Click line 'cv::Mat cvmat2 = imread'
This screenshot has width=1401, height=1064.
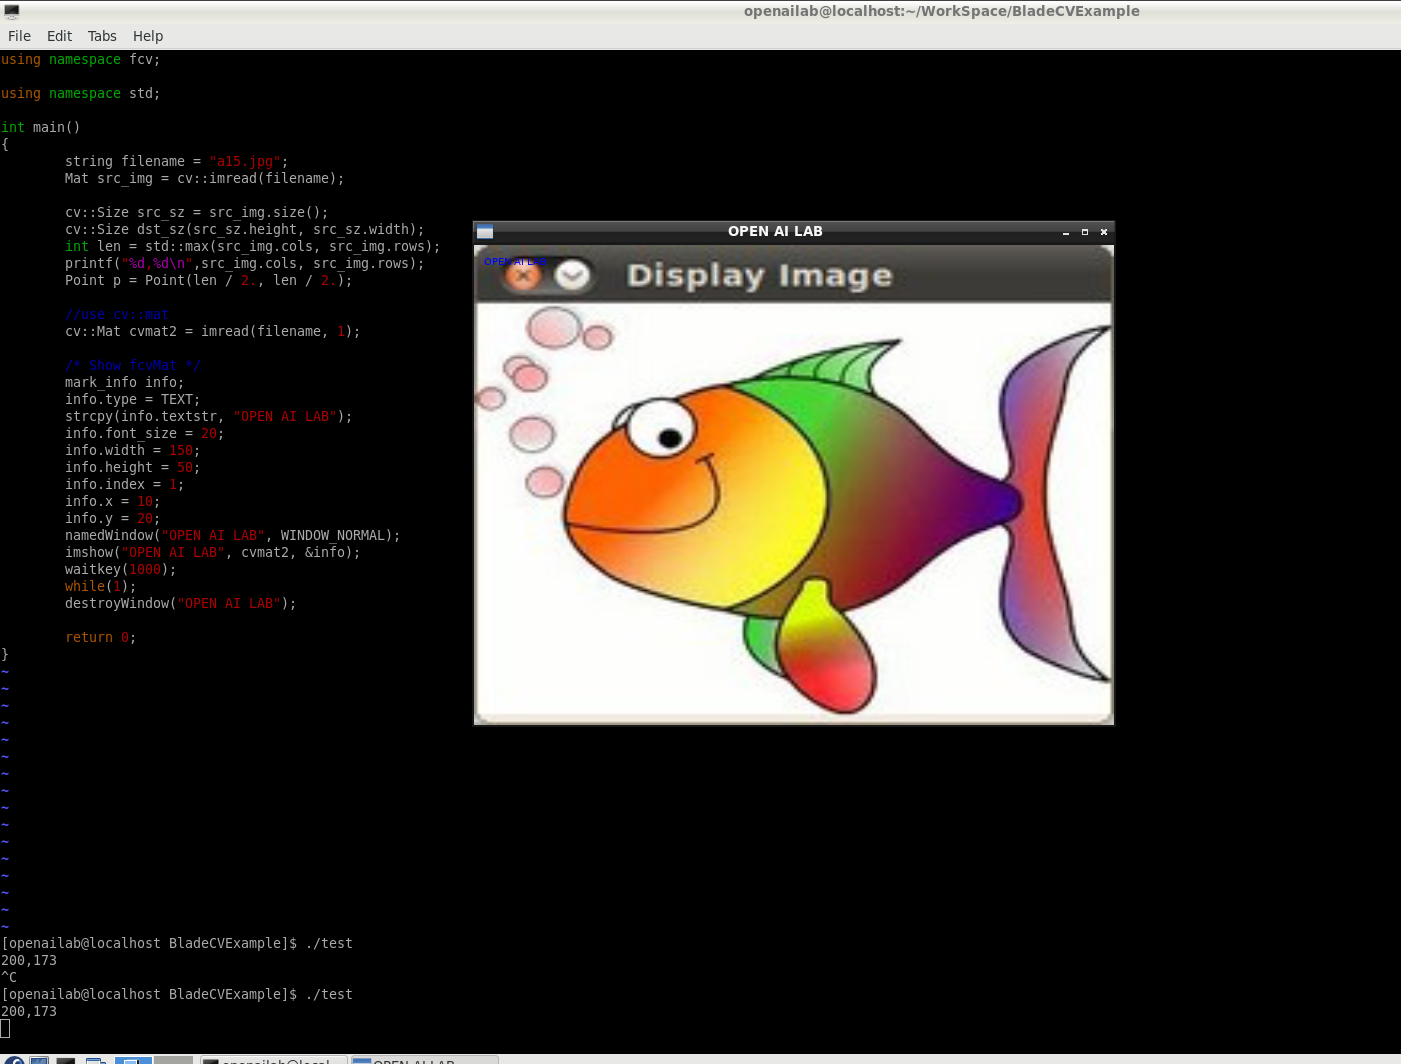(x=212, y=331)
